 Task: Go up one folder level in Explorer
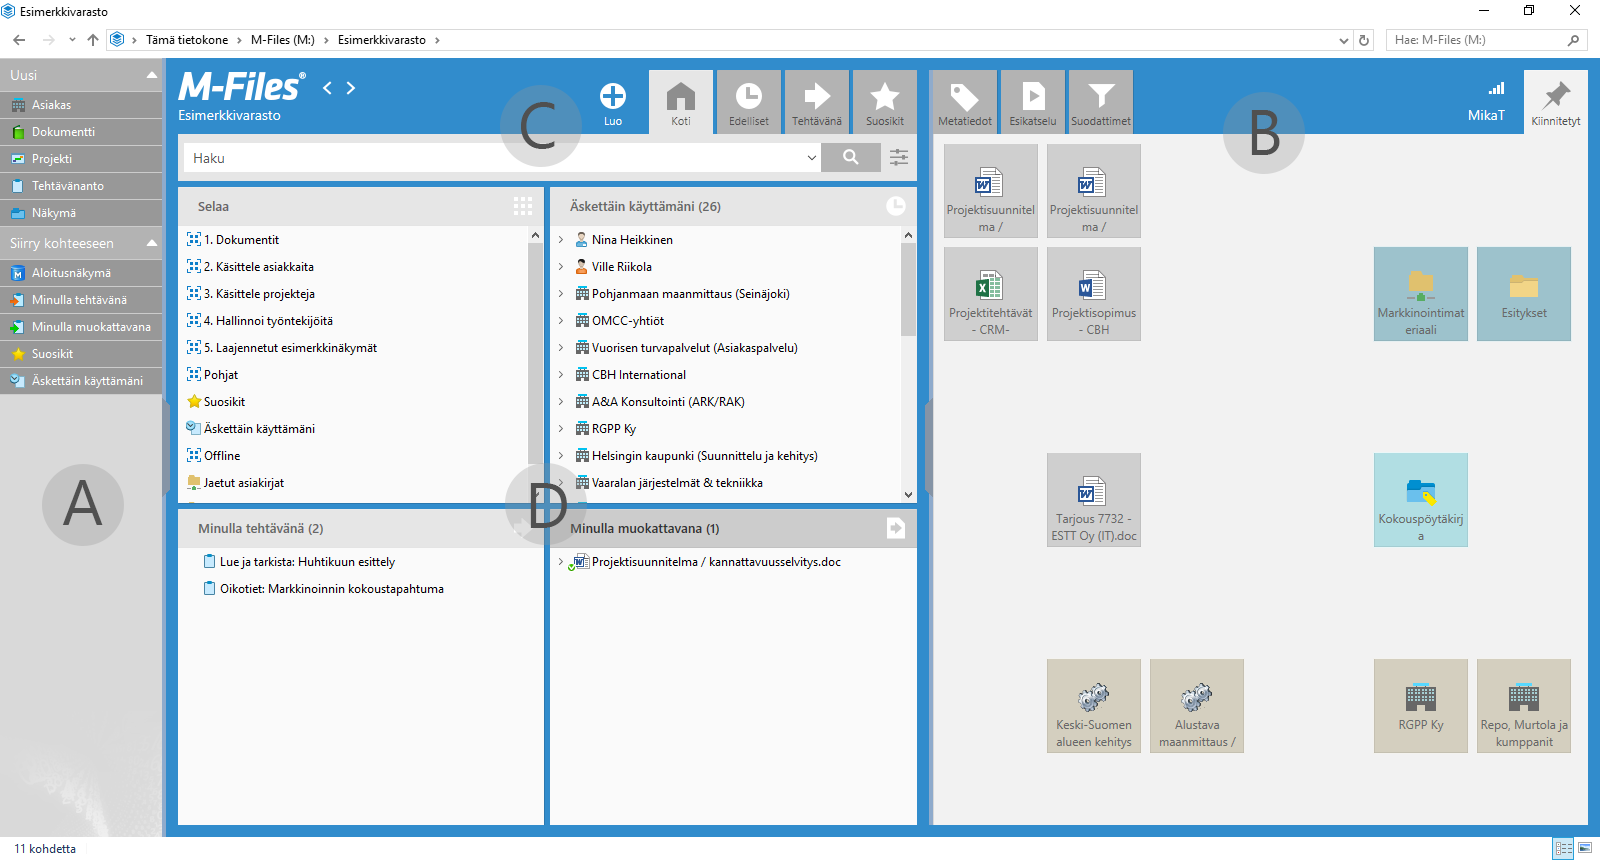coord(93,40)
